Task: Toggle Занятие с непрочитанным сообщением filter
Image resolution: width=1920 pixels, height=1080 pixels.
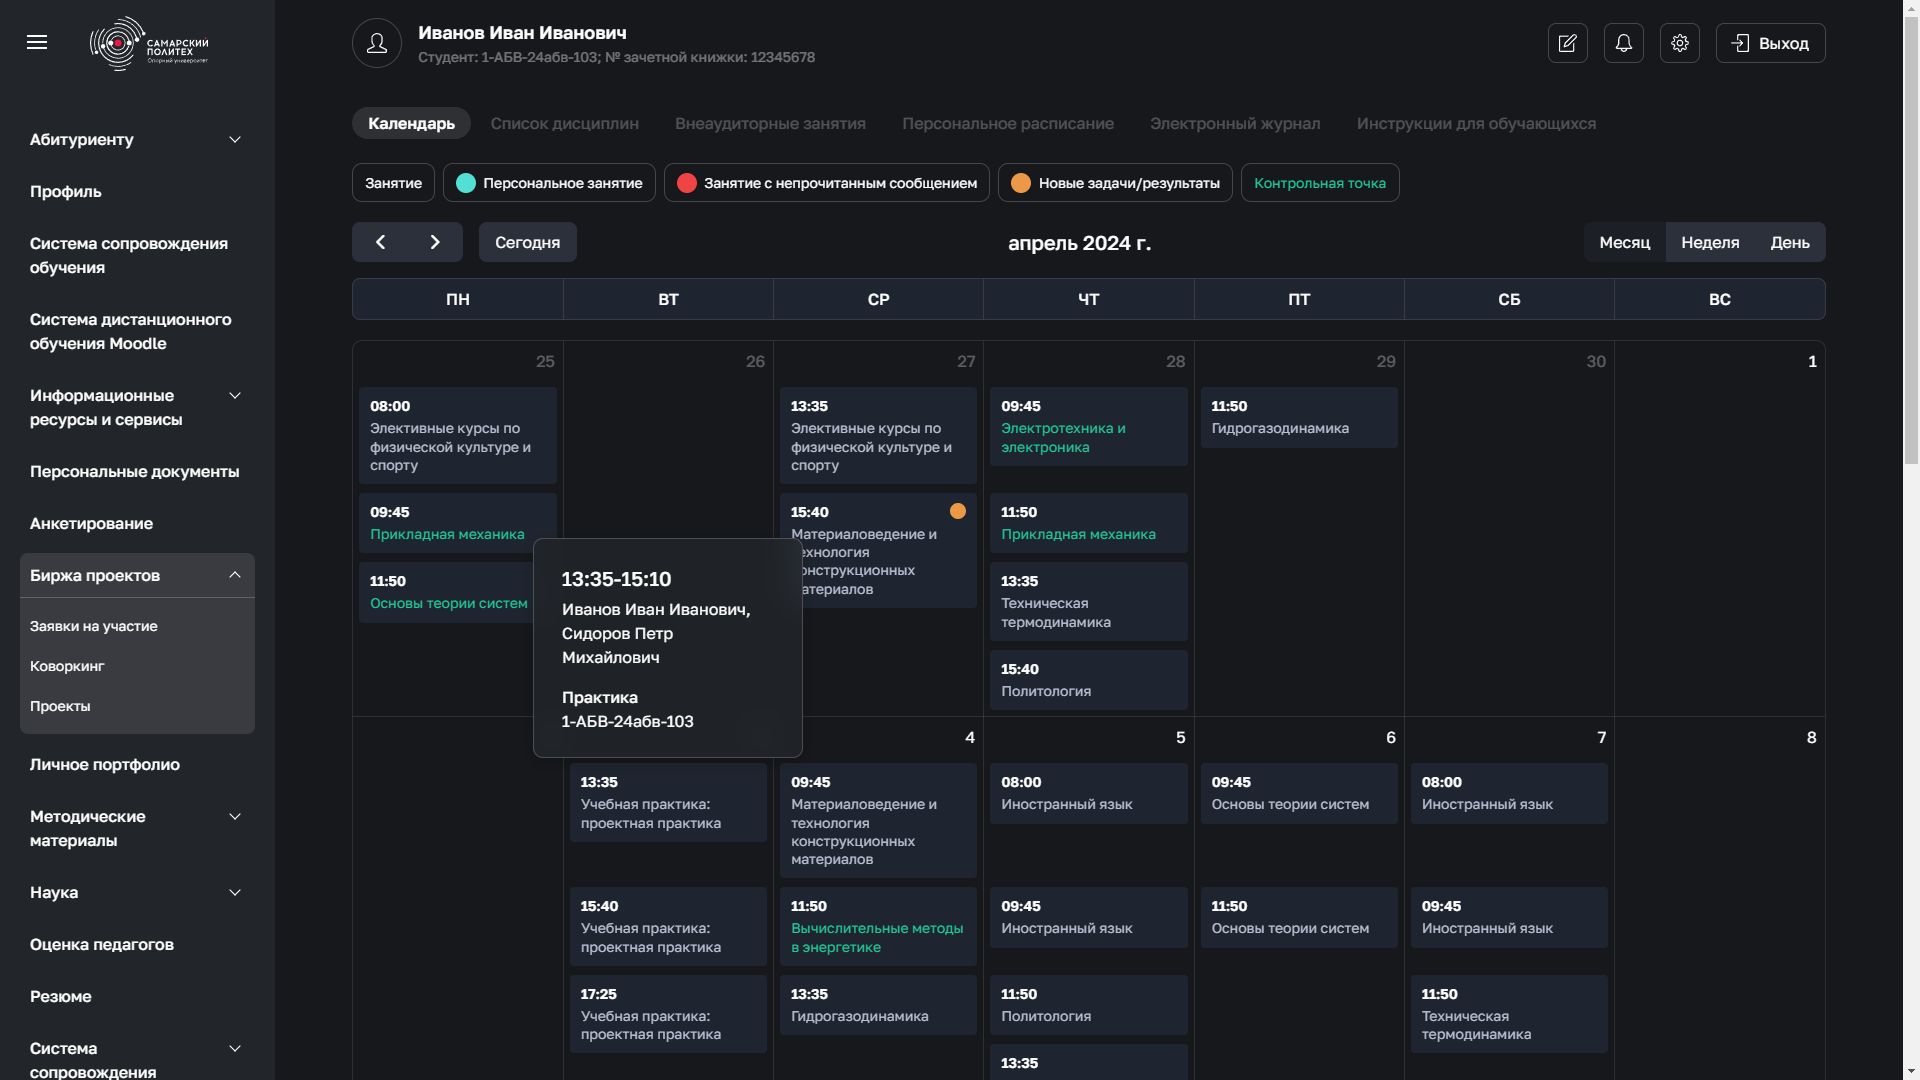Action: point(826,183)
